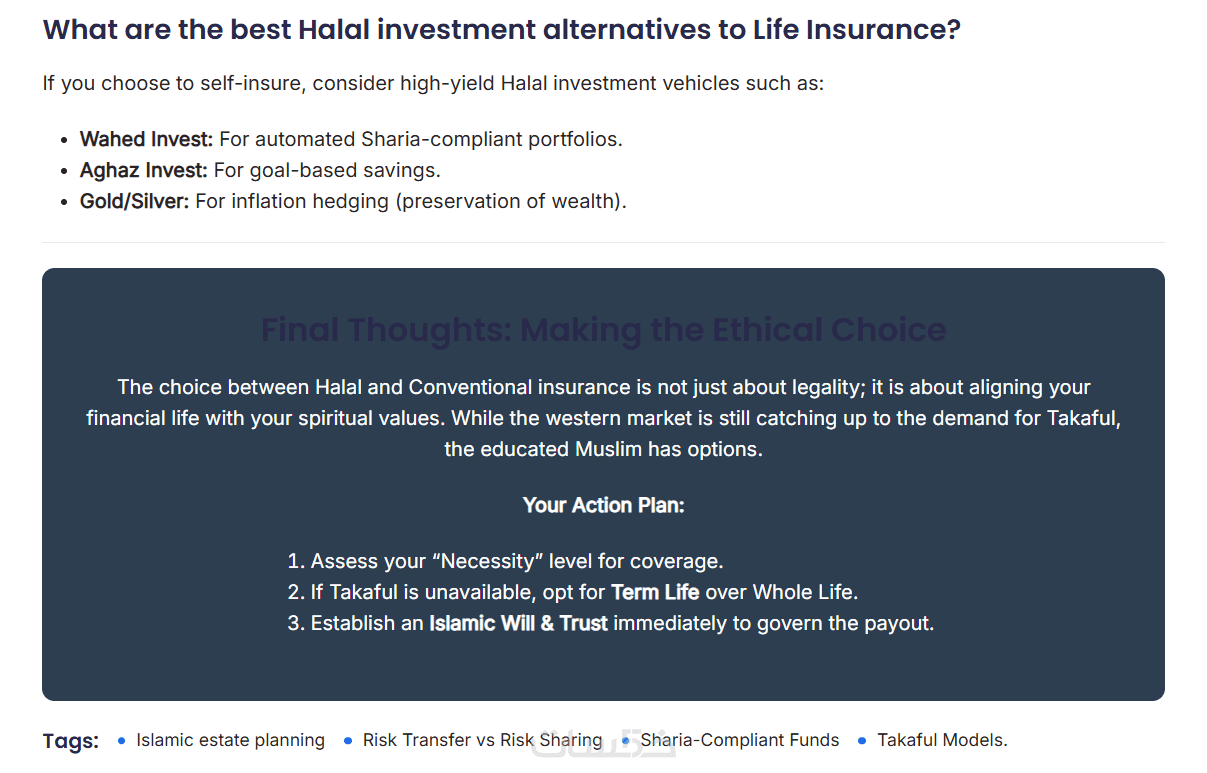This screenshot has width=1207, height=773.
Task: Open the Risk Transfer vs Risk Sharing tag
Action: point(482,740)
